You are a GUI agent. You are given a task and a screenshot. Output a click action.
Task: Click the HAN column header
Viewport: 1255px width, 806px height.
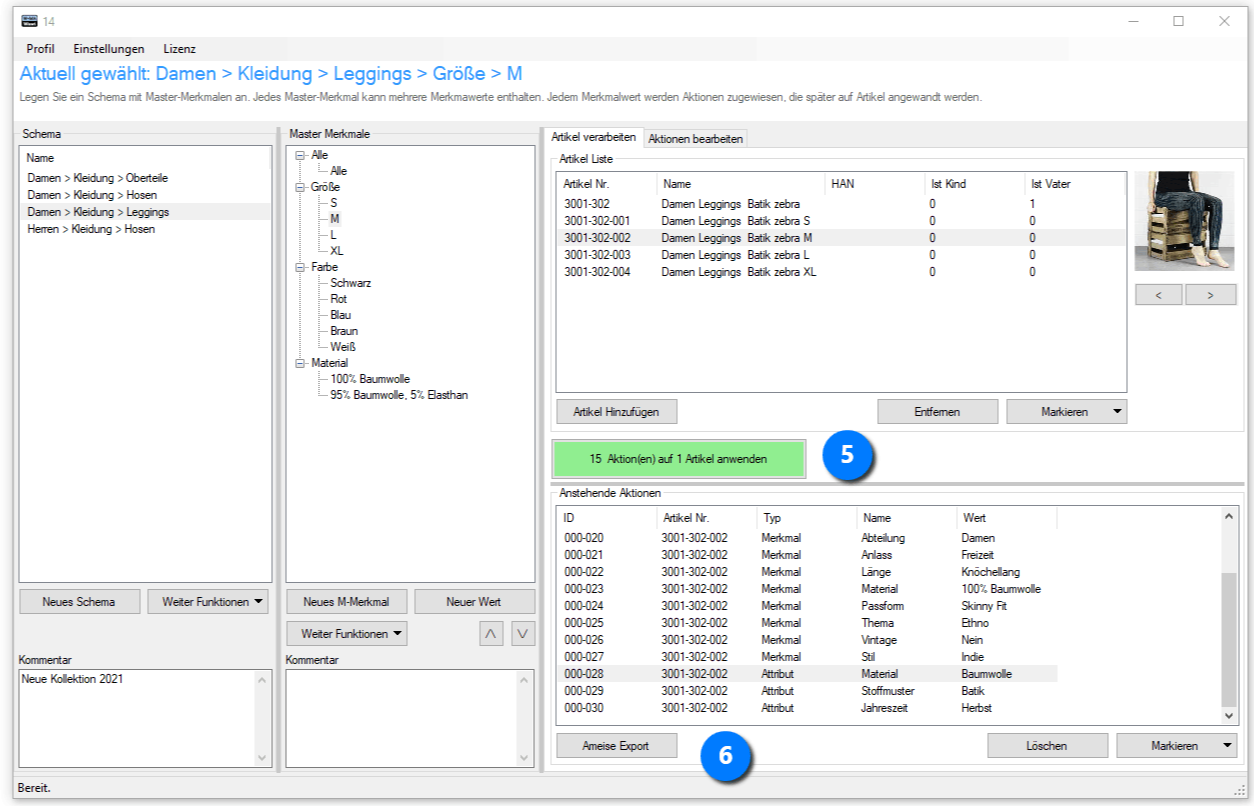point(875,185)
